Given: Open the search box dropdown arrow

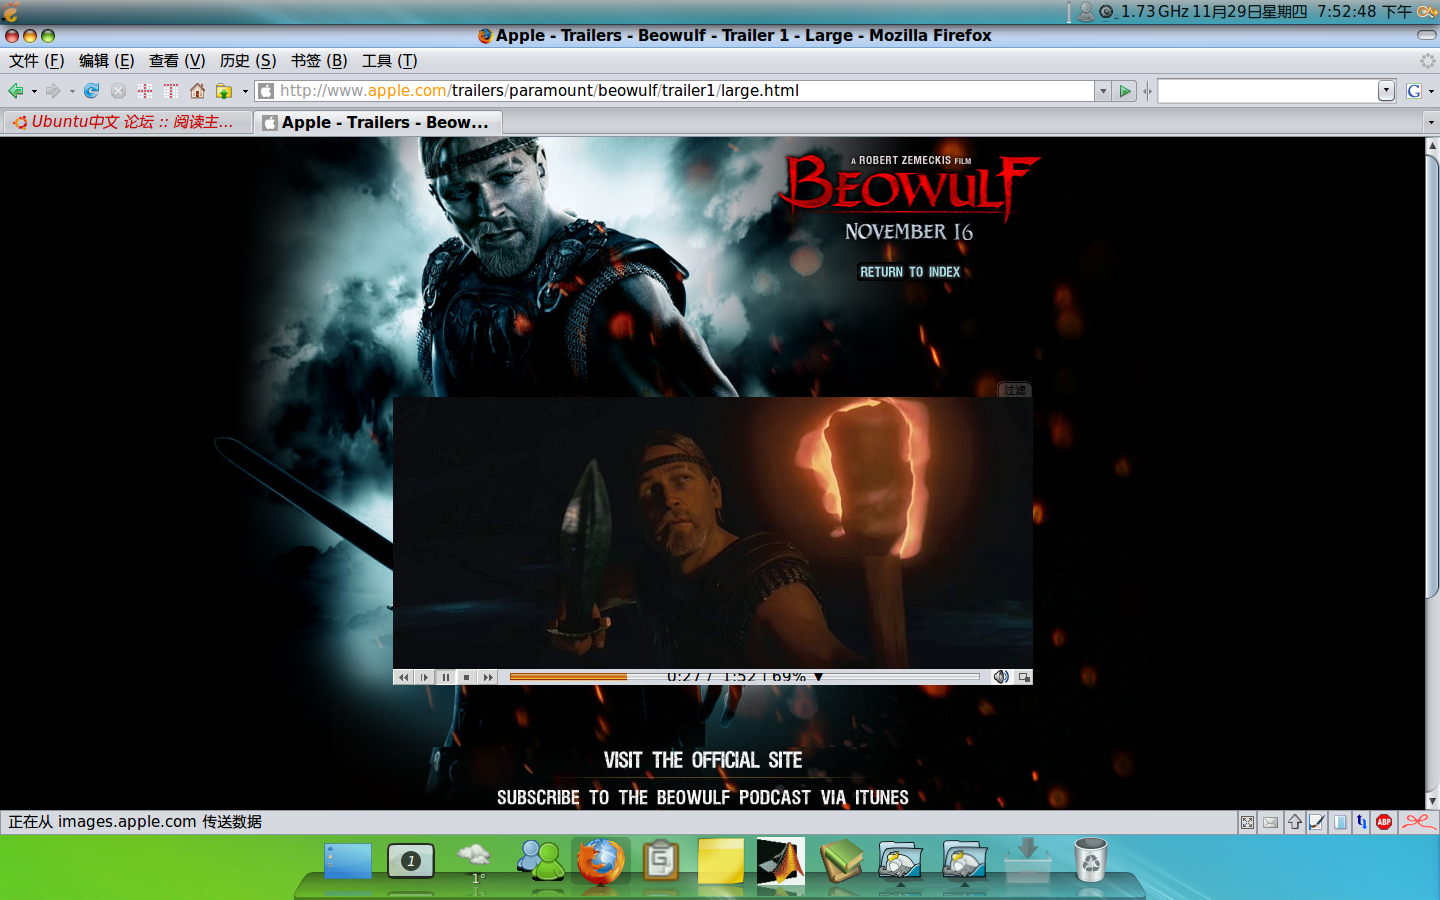Looking at the screenshot, I should [x=1386, y=91].
